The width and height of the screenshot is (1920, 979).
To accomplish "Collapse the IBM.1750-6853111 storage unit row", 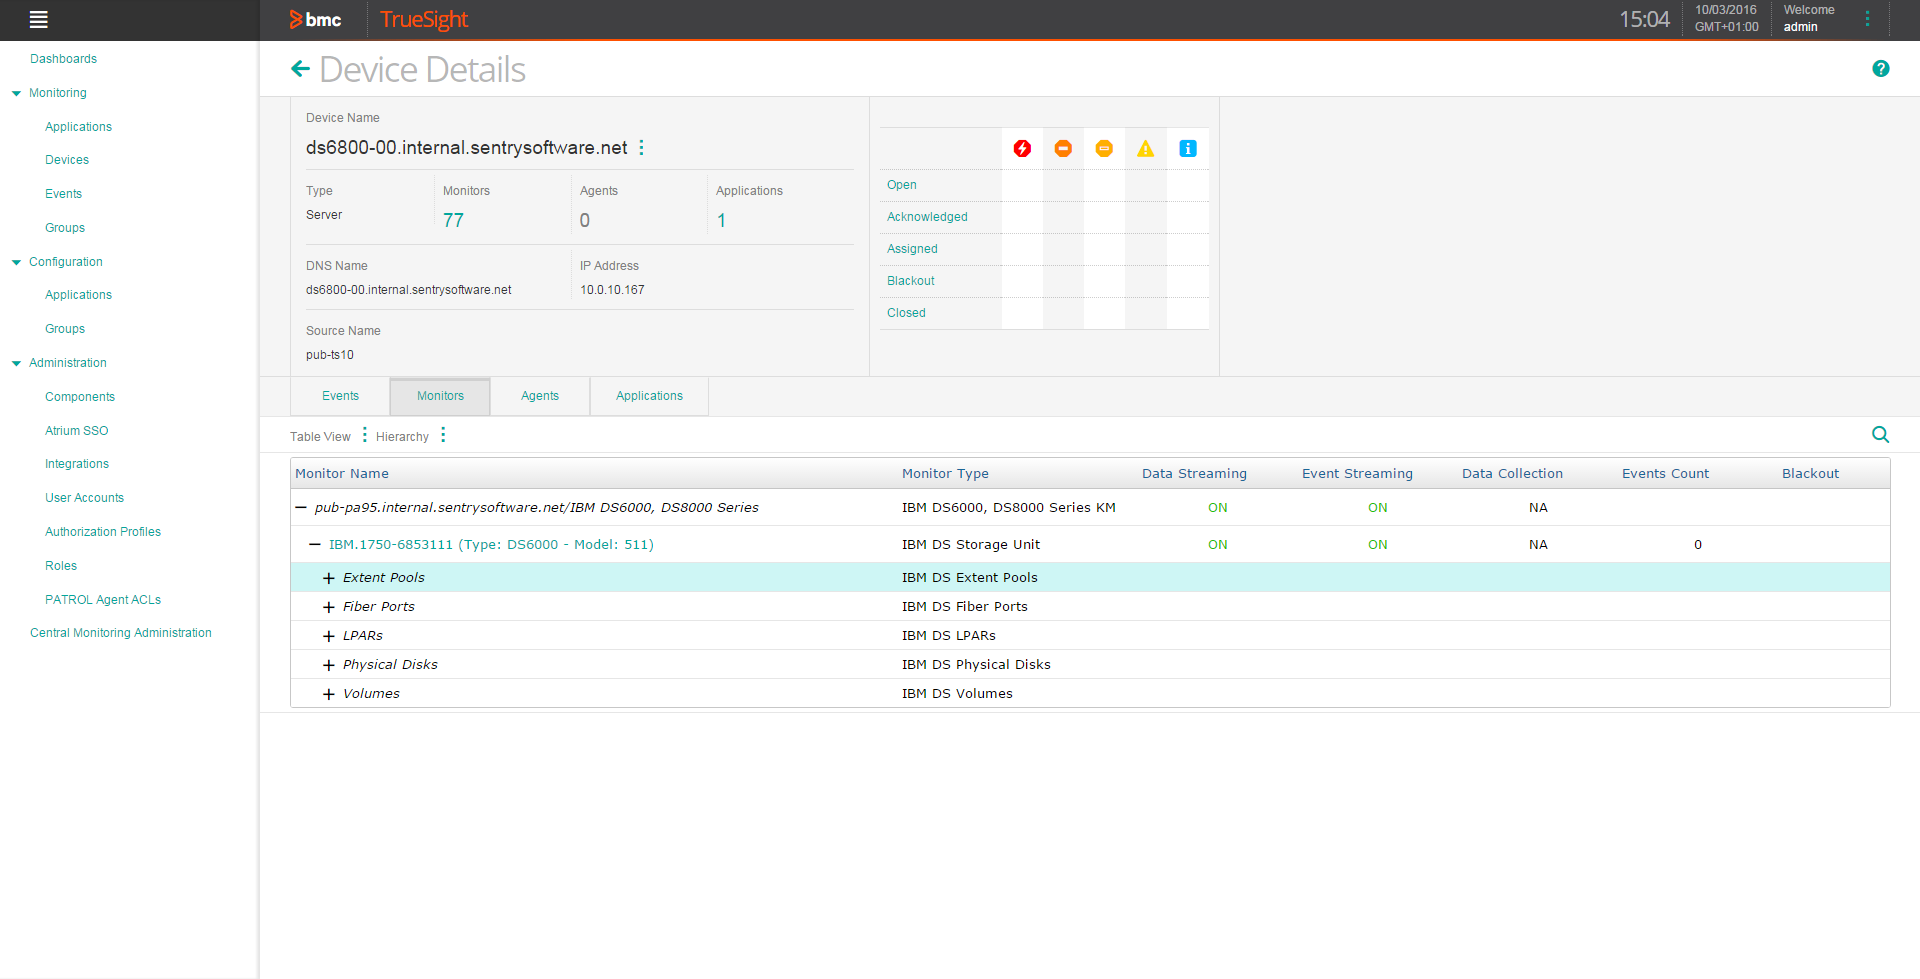I will point(315,545).
